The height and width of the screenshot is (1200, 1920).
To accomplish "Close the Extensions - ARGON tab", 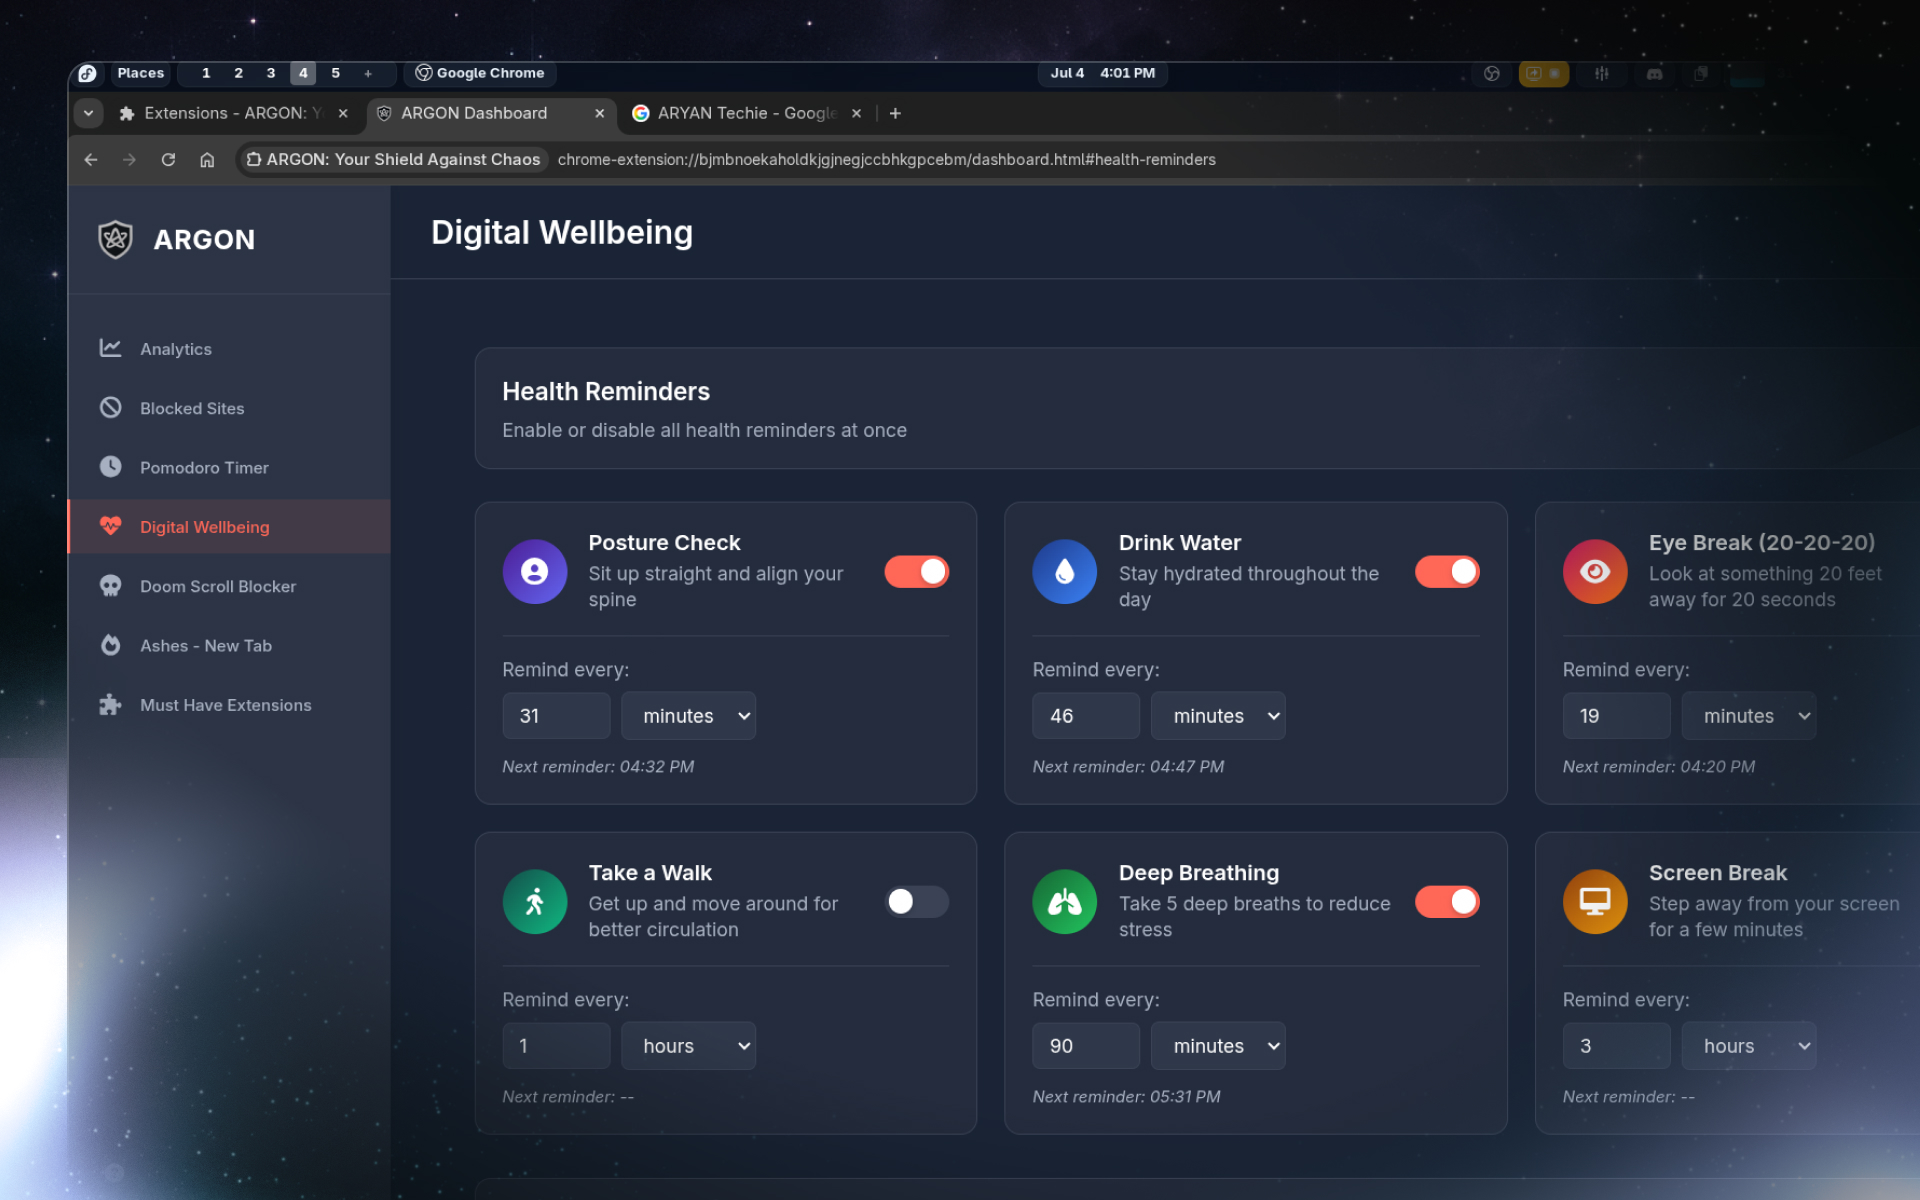I will tap(343, 113).
